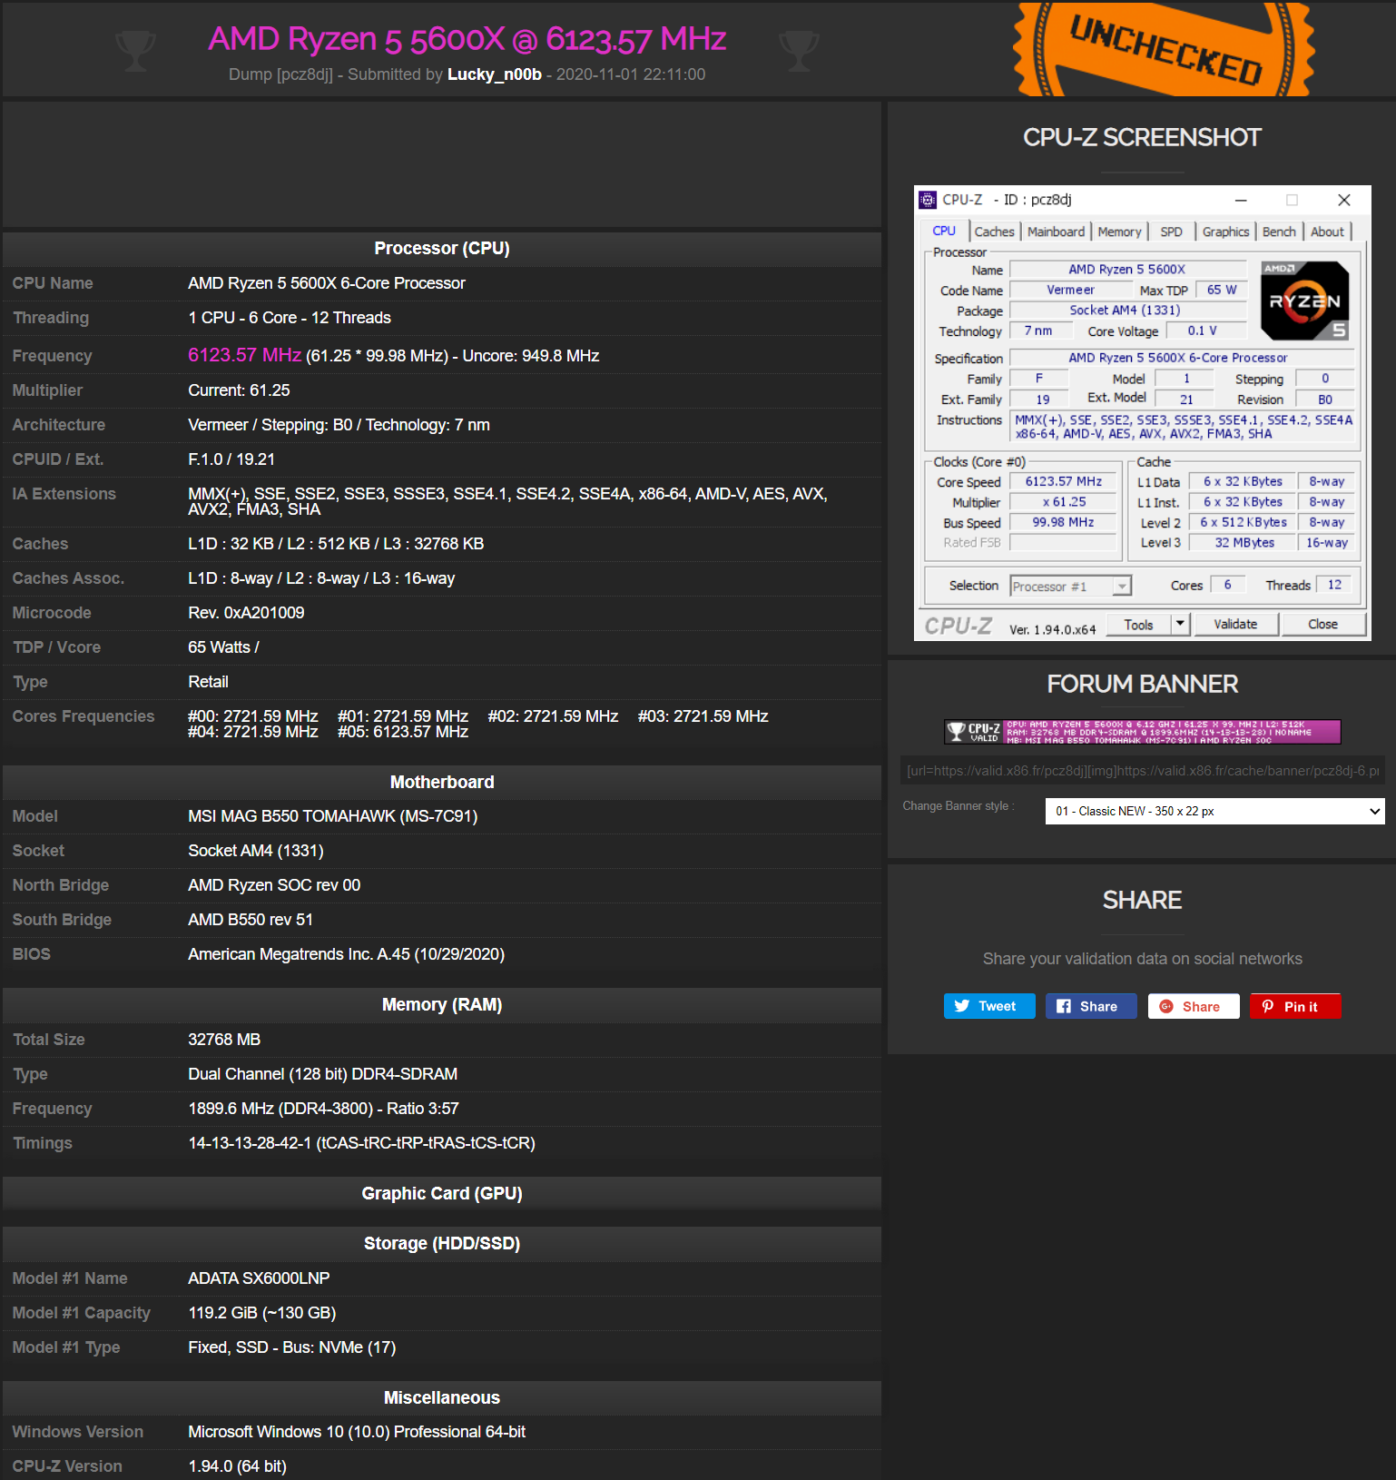Screen dimensions: 1396x1480
Task: Click the Windows 10 Professional version value
Action: 357,1432
